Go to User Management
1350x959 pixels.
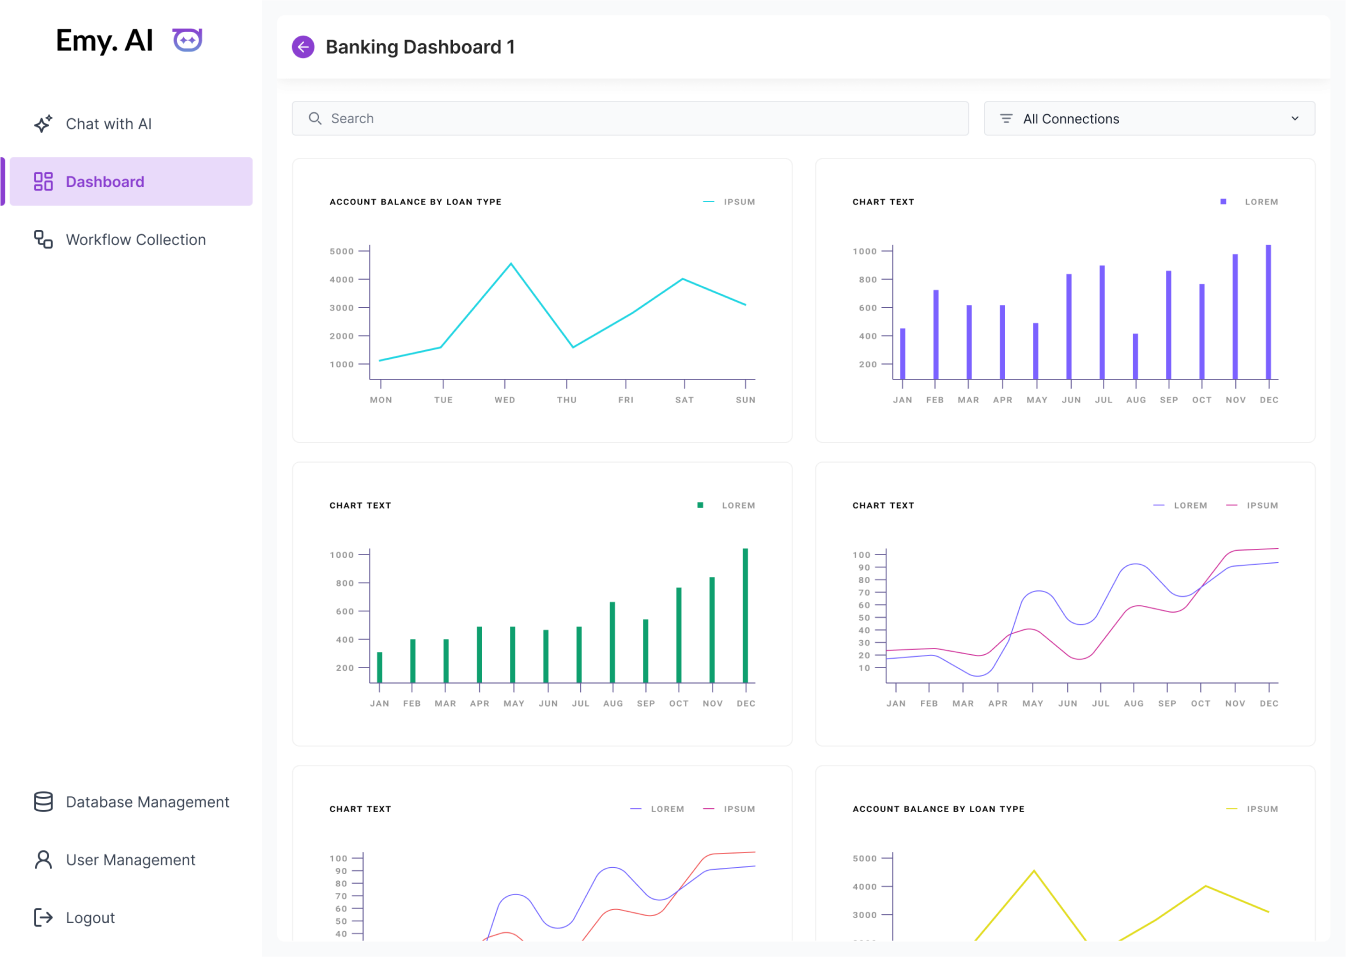(130, 860)
